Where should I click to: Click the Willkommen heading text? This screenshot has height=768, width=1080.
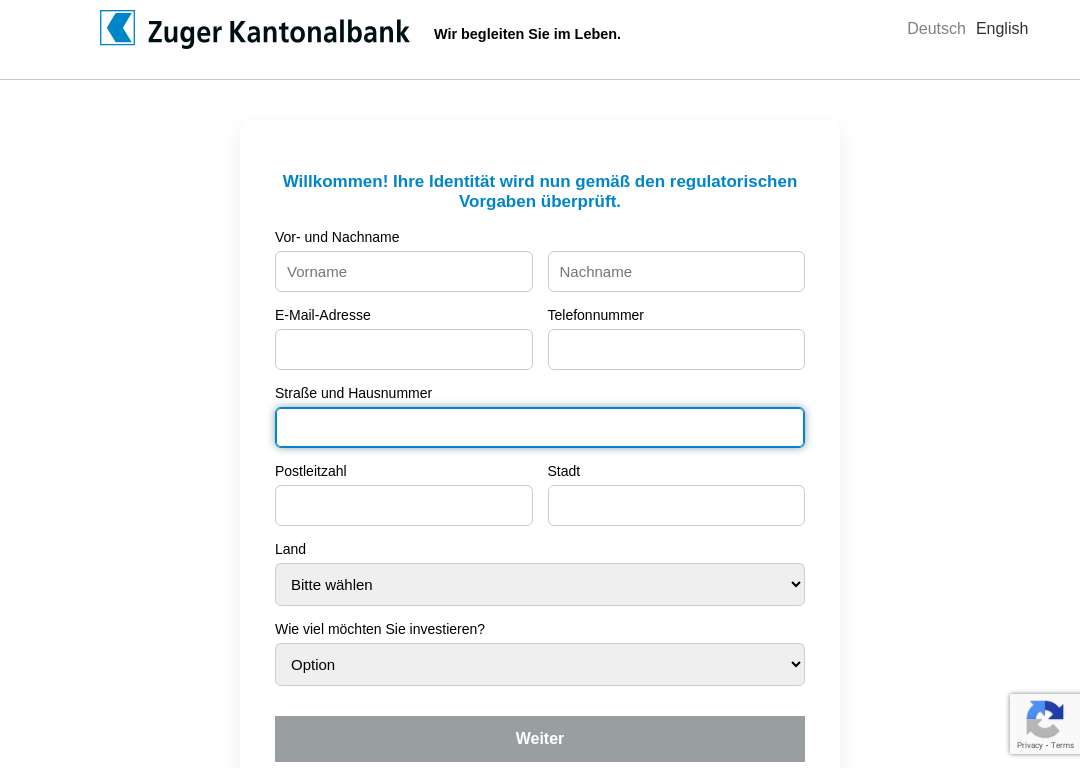tap(539, 191)
